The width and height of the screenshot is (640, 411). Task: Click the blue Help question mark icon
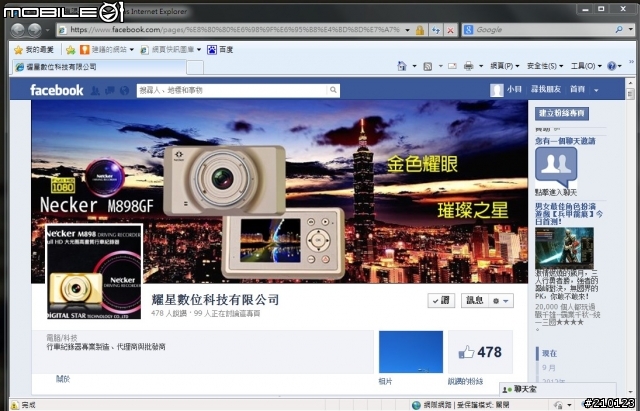[611, 66]
